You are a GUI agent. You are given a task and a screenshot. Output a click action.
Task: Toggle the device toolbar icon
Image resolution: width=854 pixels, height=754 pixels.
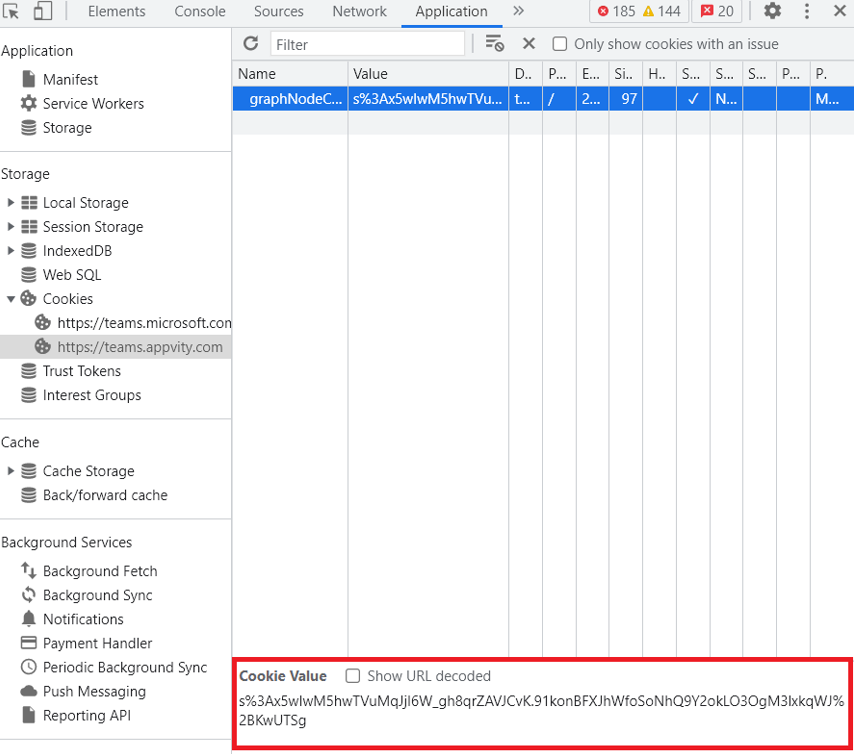[42, 12]
